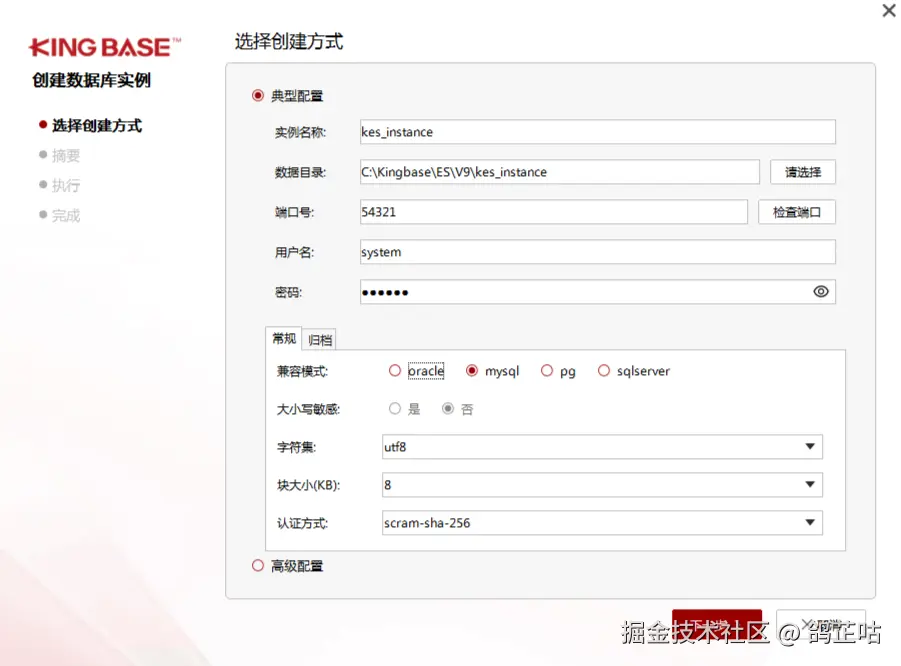Click the 创建数据库实例 heading

point(91,80)
